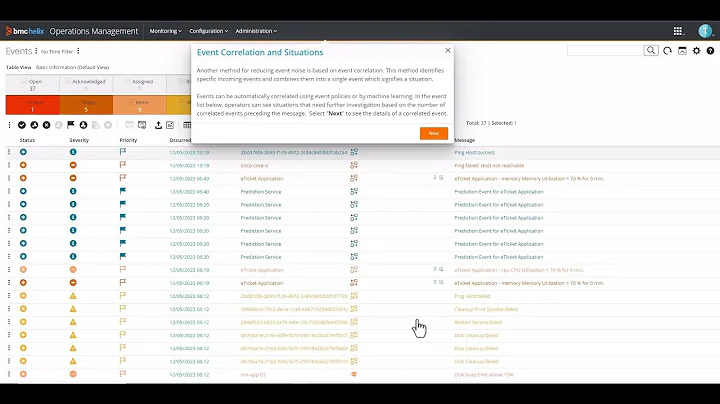Click the priority flag in Ping Host success row
720x404 pixels.
click(123, 152)
